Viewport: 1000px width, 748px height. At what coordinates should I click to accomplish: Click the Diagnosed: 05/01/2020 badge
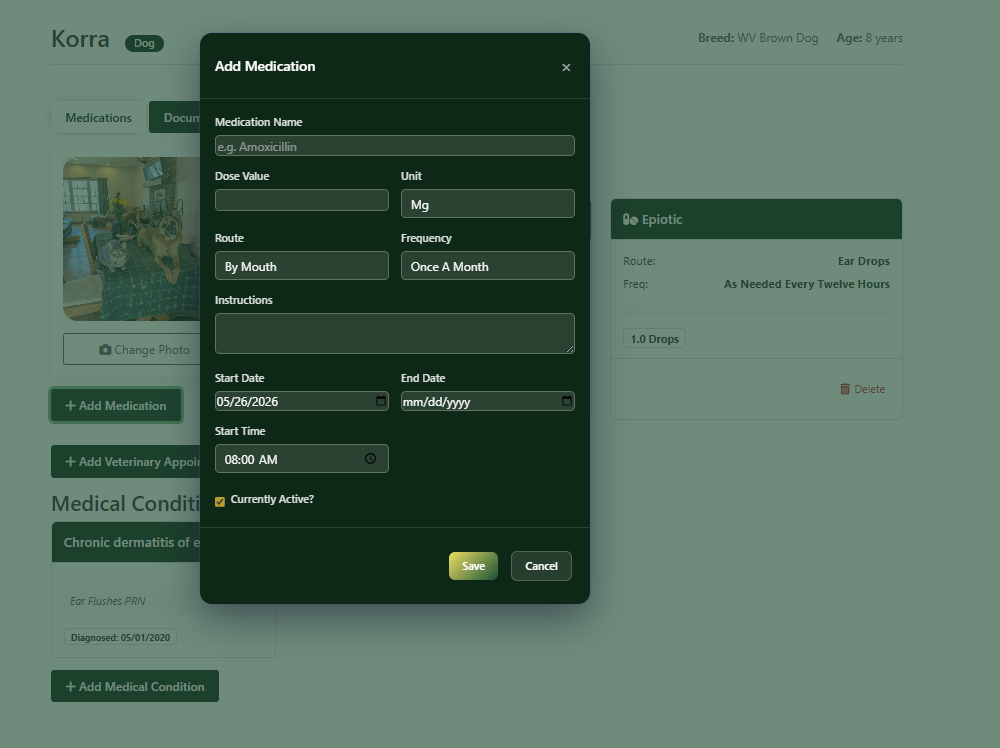(120, 637)
